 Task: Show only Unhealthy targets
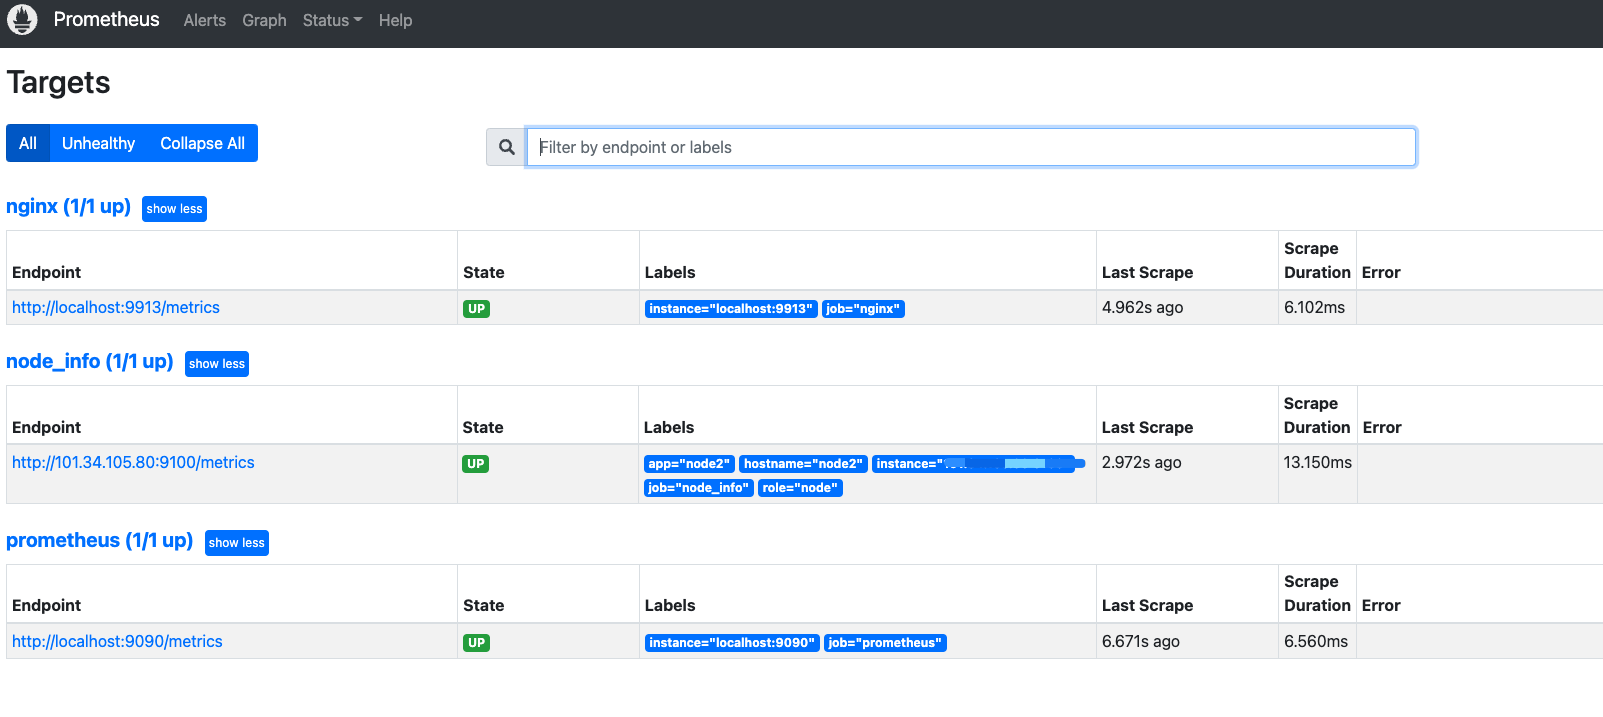(x=98, y=143)
